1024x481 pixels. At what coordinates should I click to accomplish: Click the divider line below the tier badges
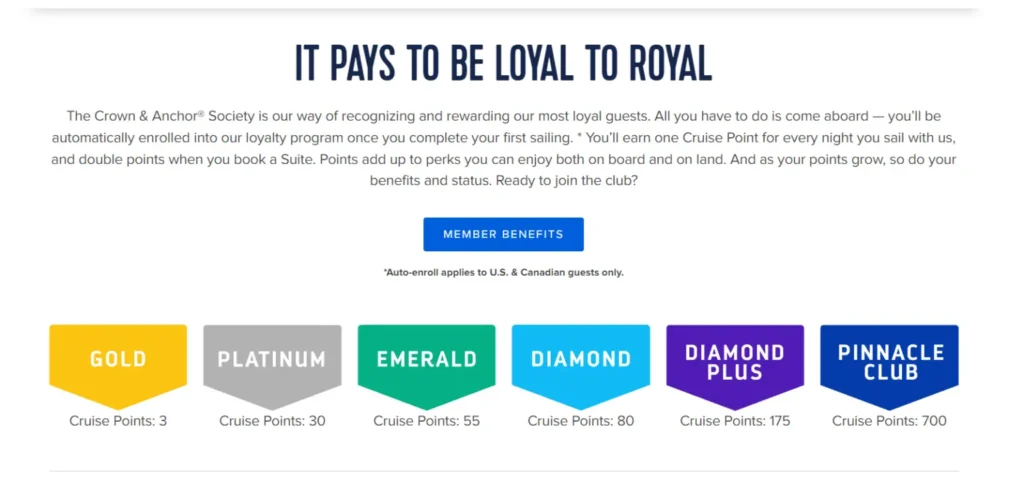click(503, 471)
